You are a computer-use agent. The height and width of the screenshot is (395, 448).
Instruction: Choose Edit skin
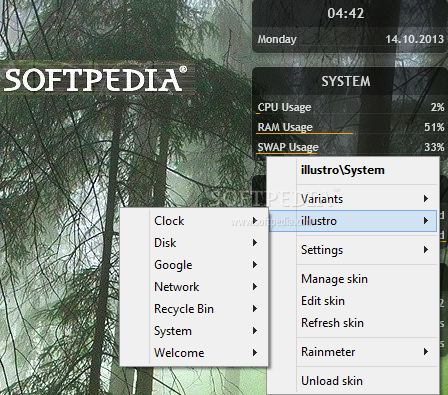(353, 301)
